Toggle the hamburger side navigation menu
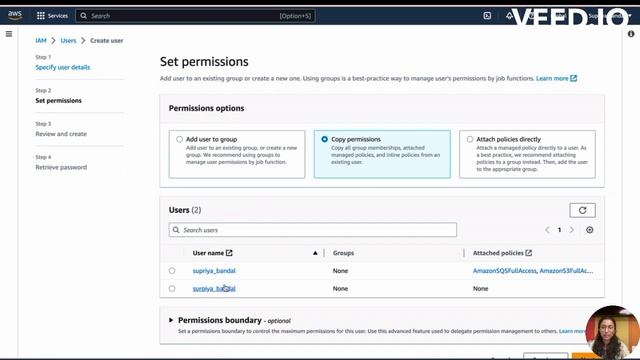640x360 pixels. tap(9, 34)
